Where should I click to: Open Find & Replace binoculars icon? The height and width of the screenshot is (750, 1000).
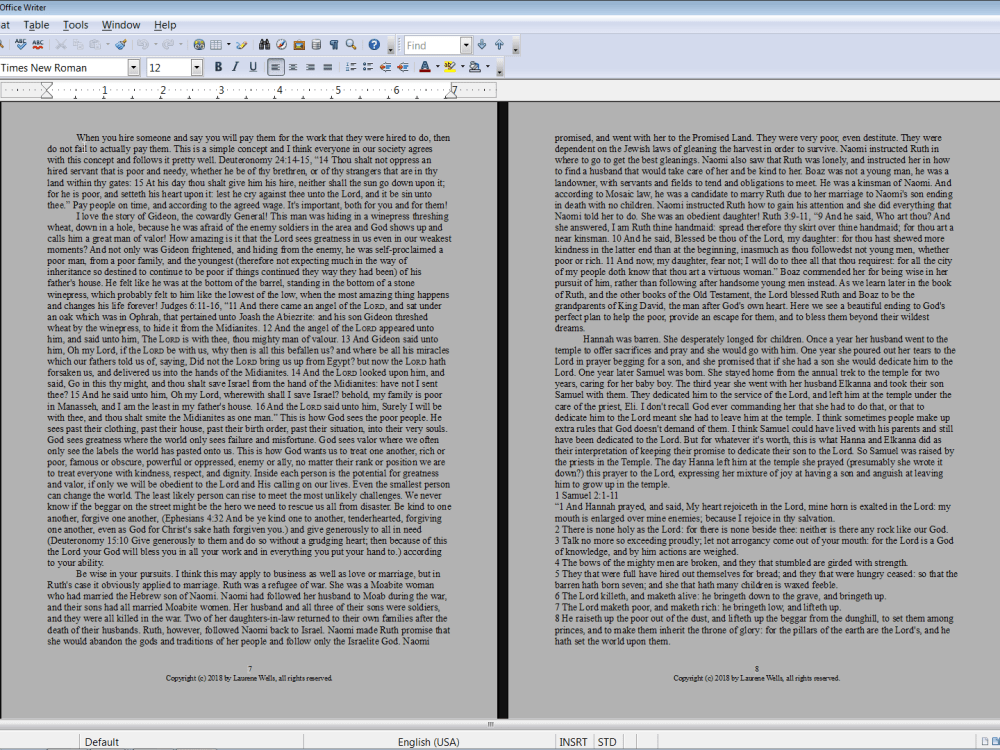(265, 45)
